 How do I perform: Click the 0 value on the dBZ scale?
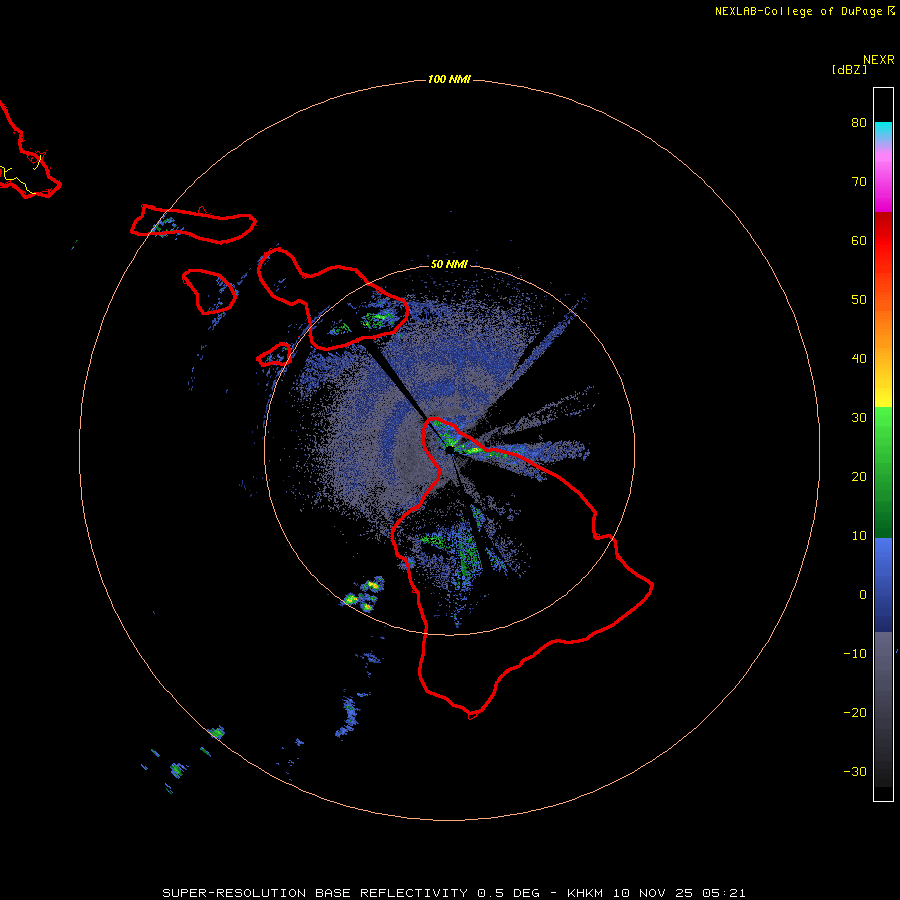(863, 595)
